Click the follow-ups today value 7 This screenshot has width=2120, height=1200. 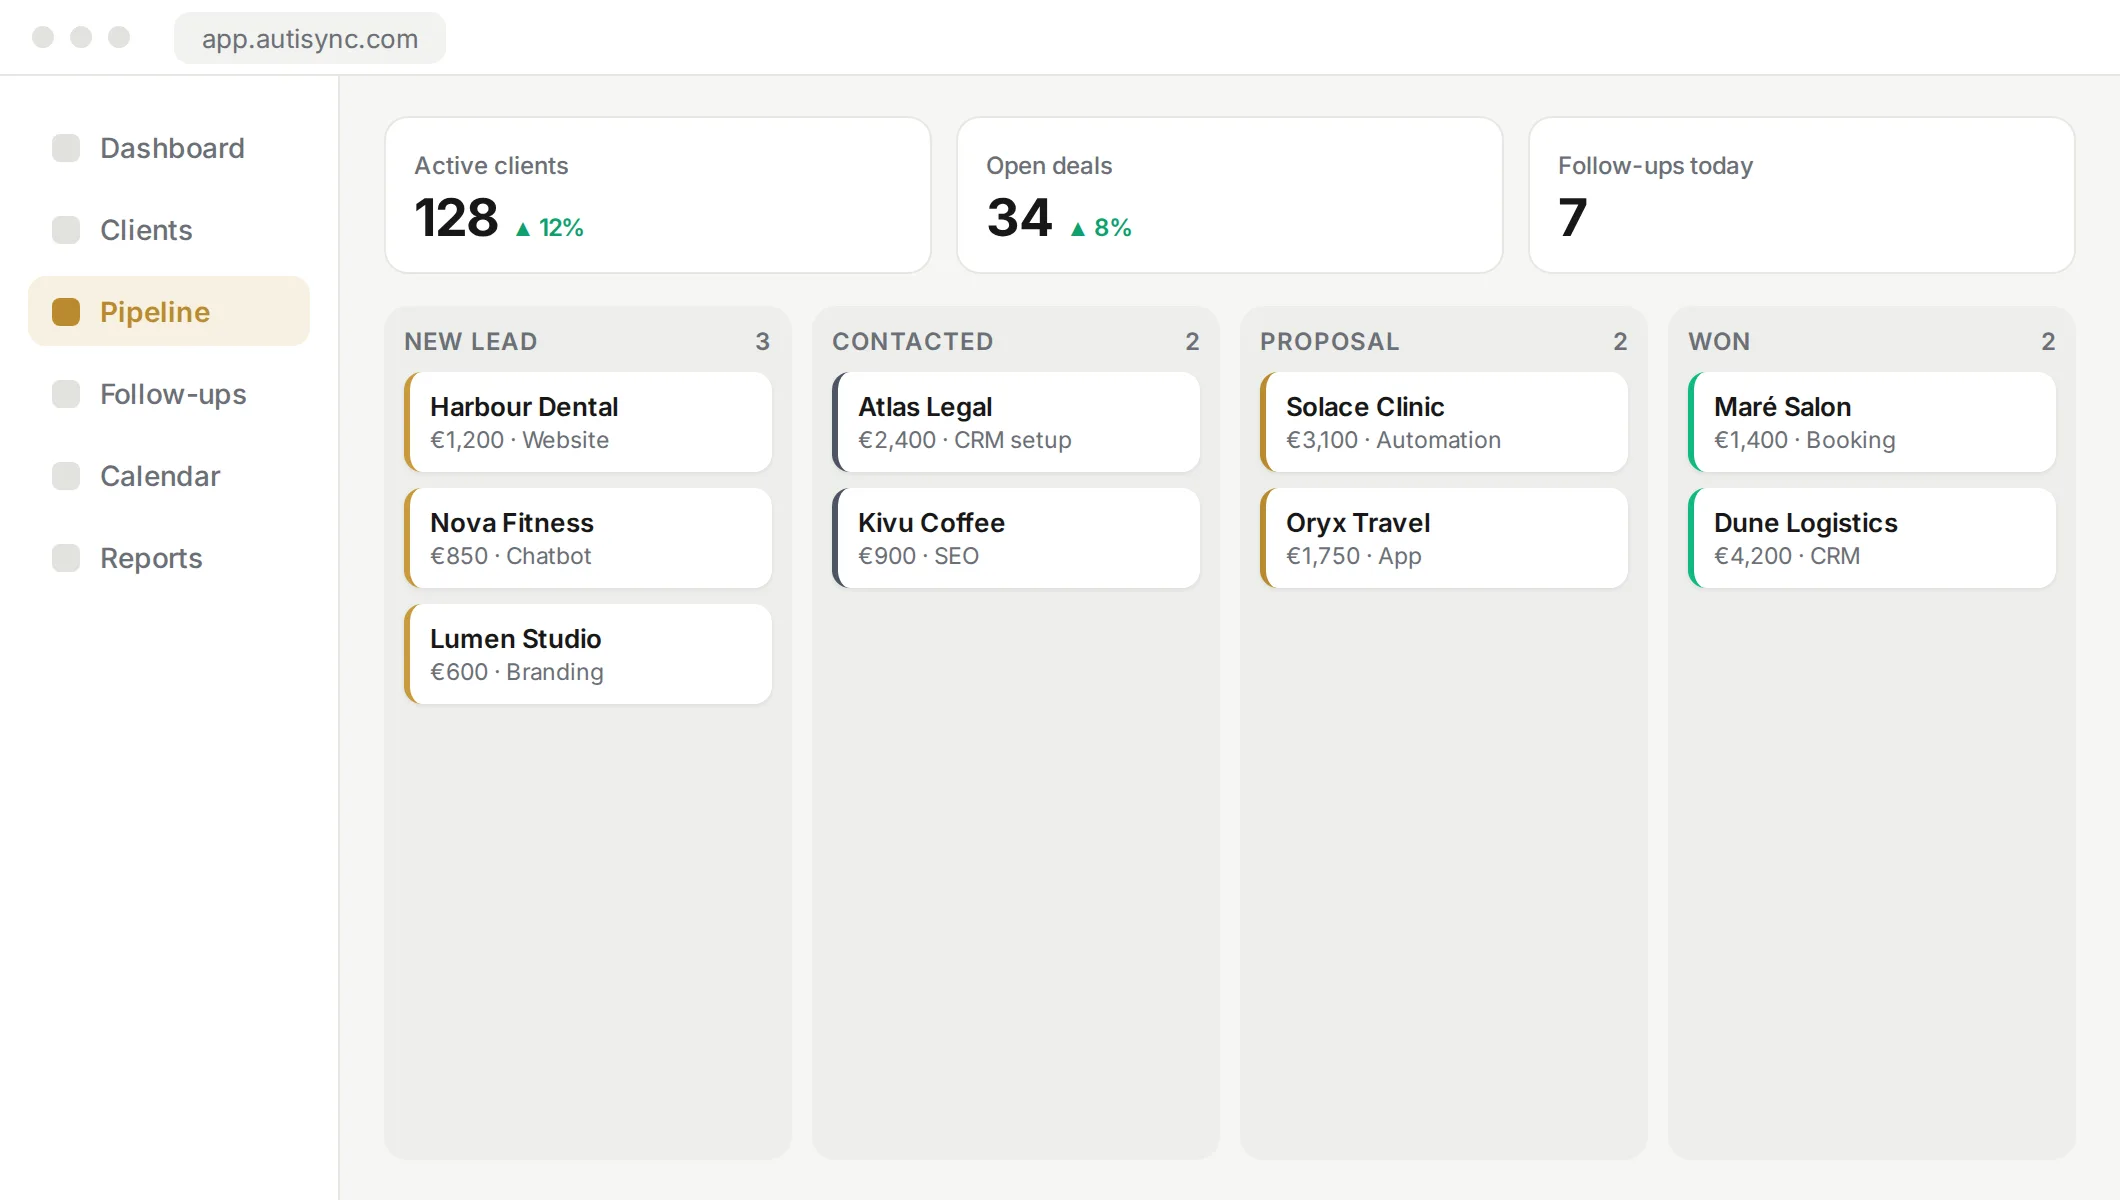tap(1573, 217)
